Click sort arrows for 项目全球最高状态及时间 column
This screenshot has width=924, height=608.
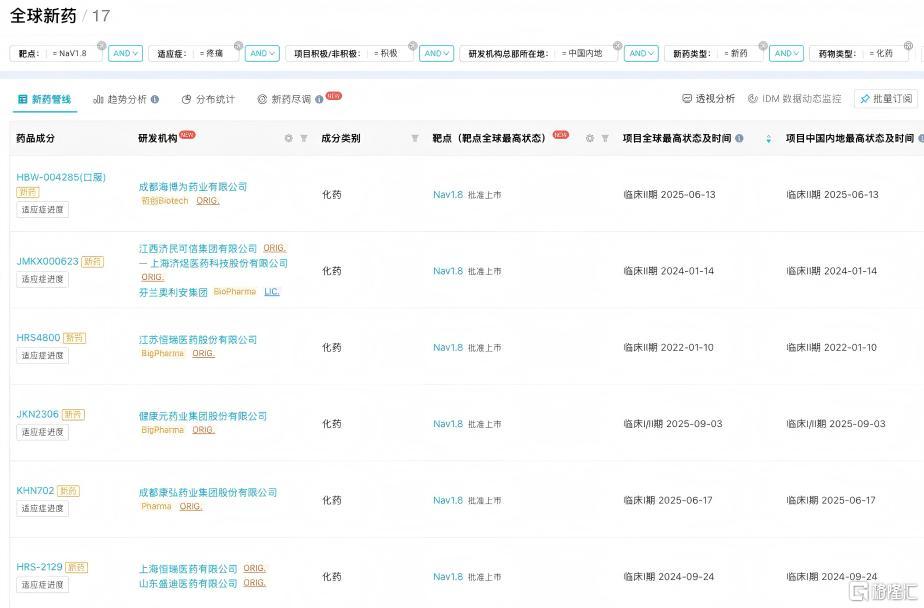point(768,139)
